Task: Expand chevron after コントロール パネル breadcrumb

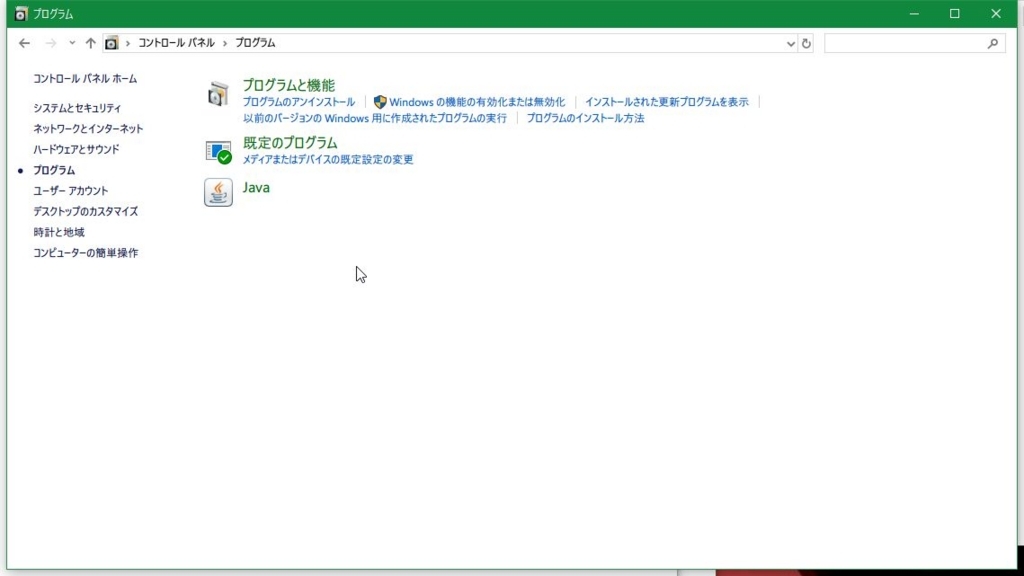Action: [x=225, y=43]
